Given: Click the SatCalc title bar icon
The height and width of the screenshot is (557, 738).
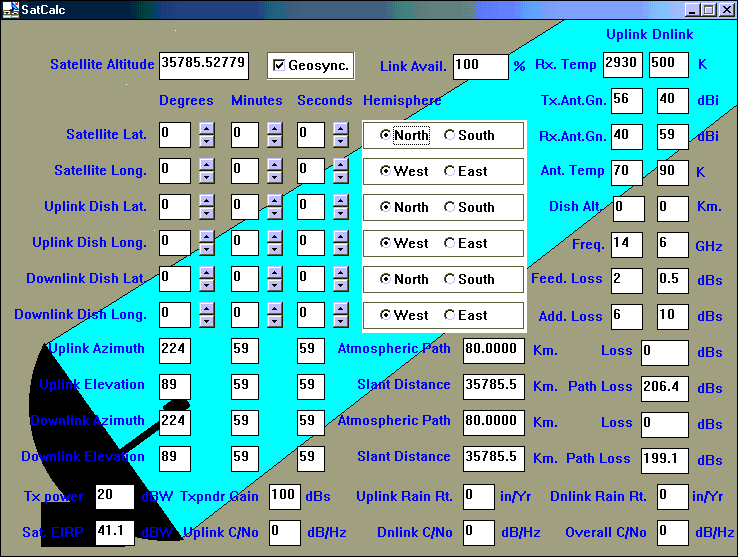Looking at the screenshot, I should 10,9.
